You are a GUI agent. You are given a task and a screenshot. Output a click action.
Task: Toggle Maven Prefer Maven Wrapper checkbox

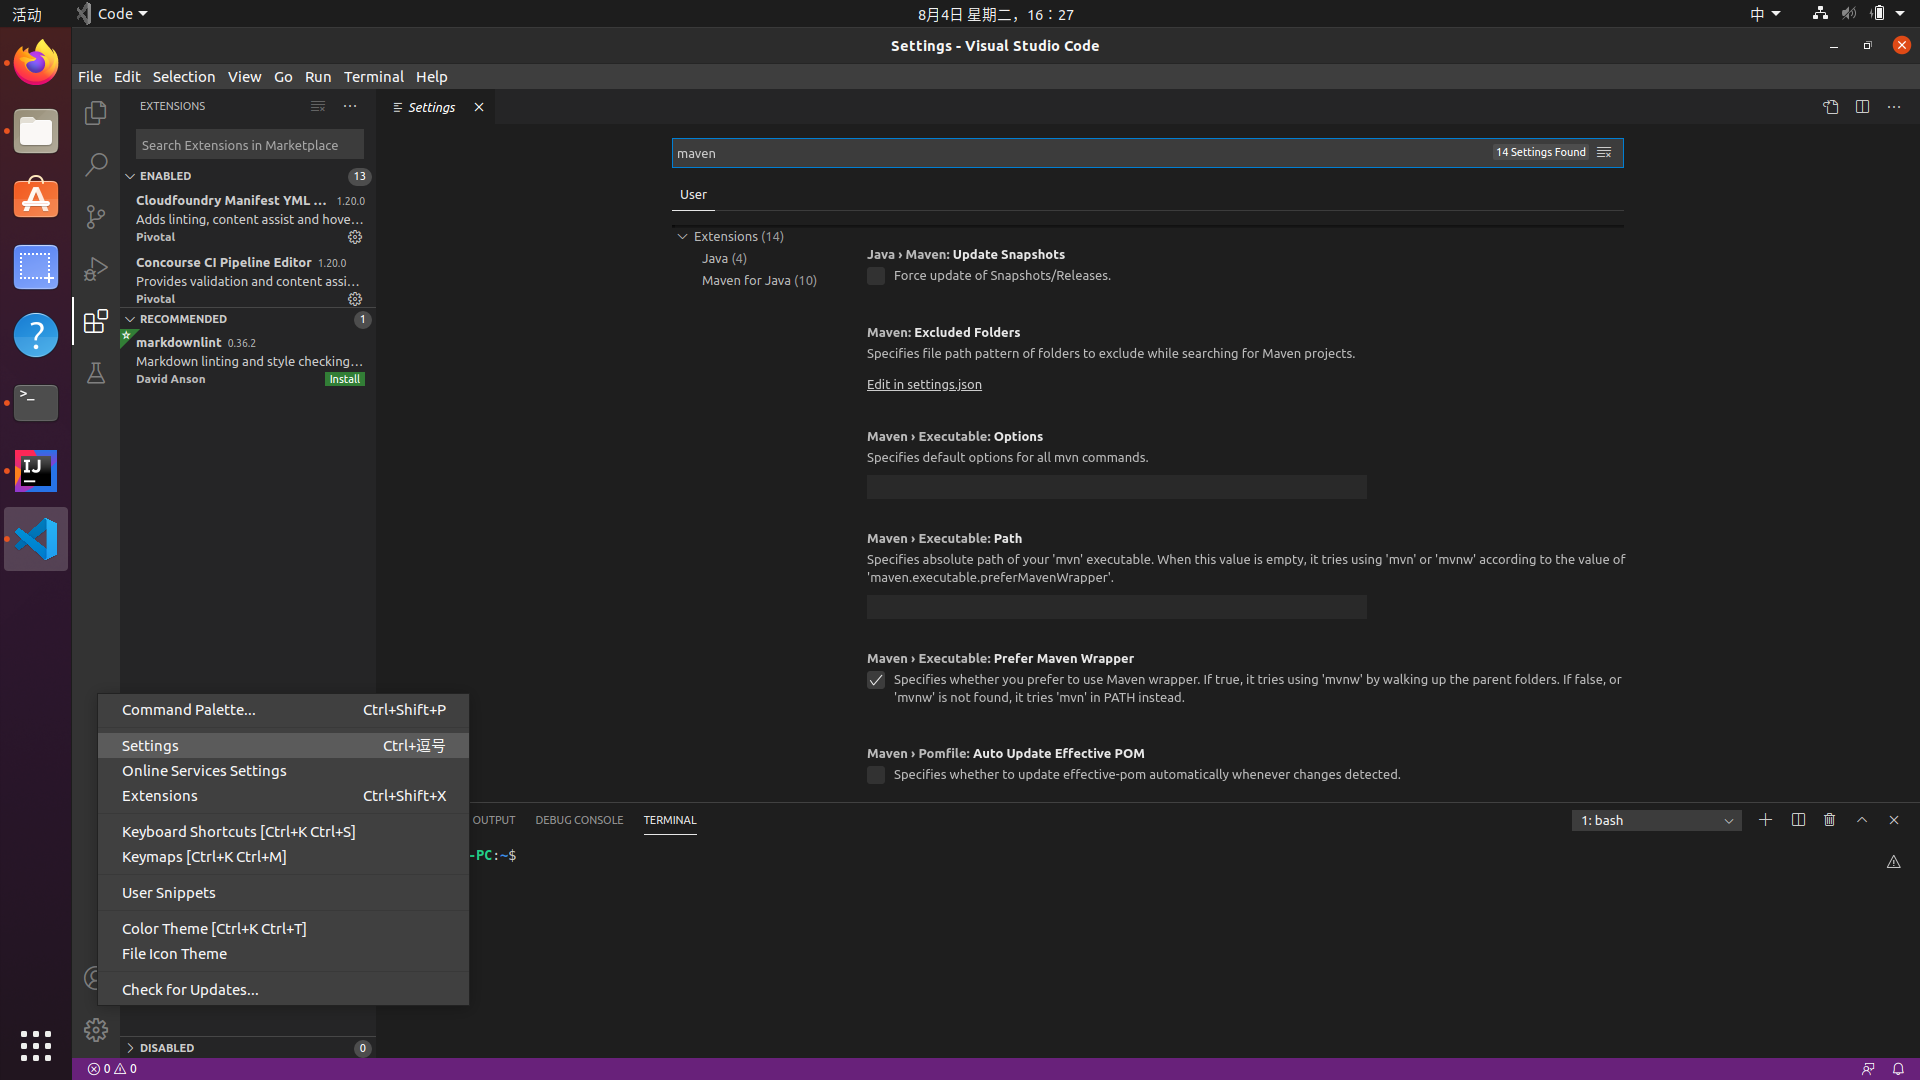[x=876, y=680]
